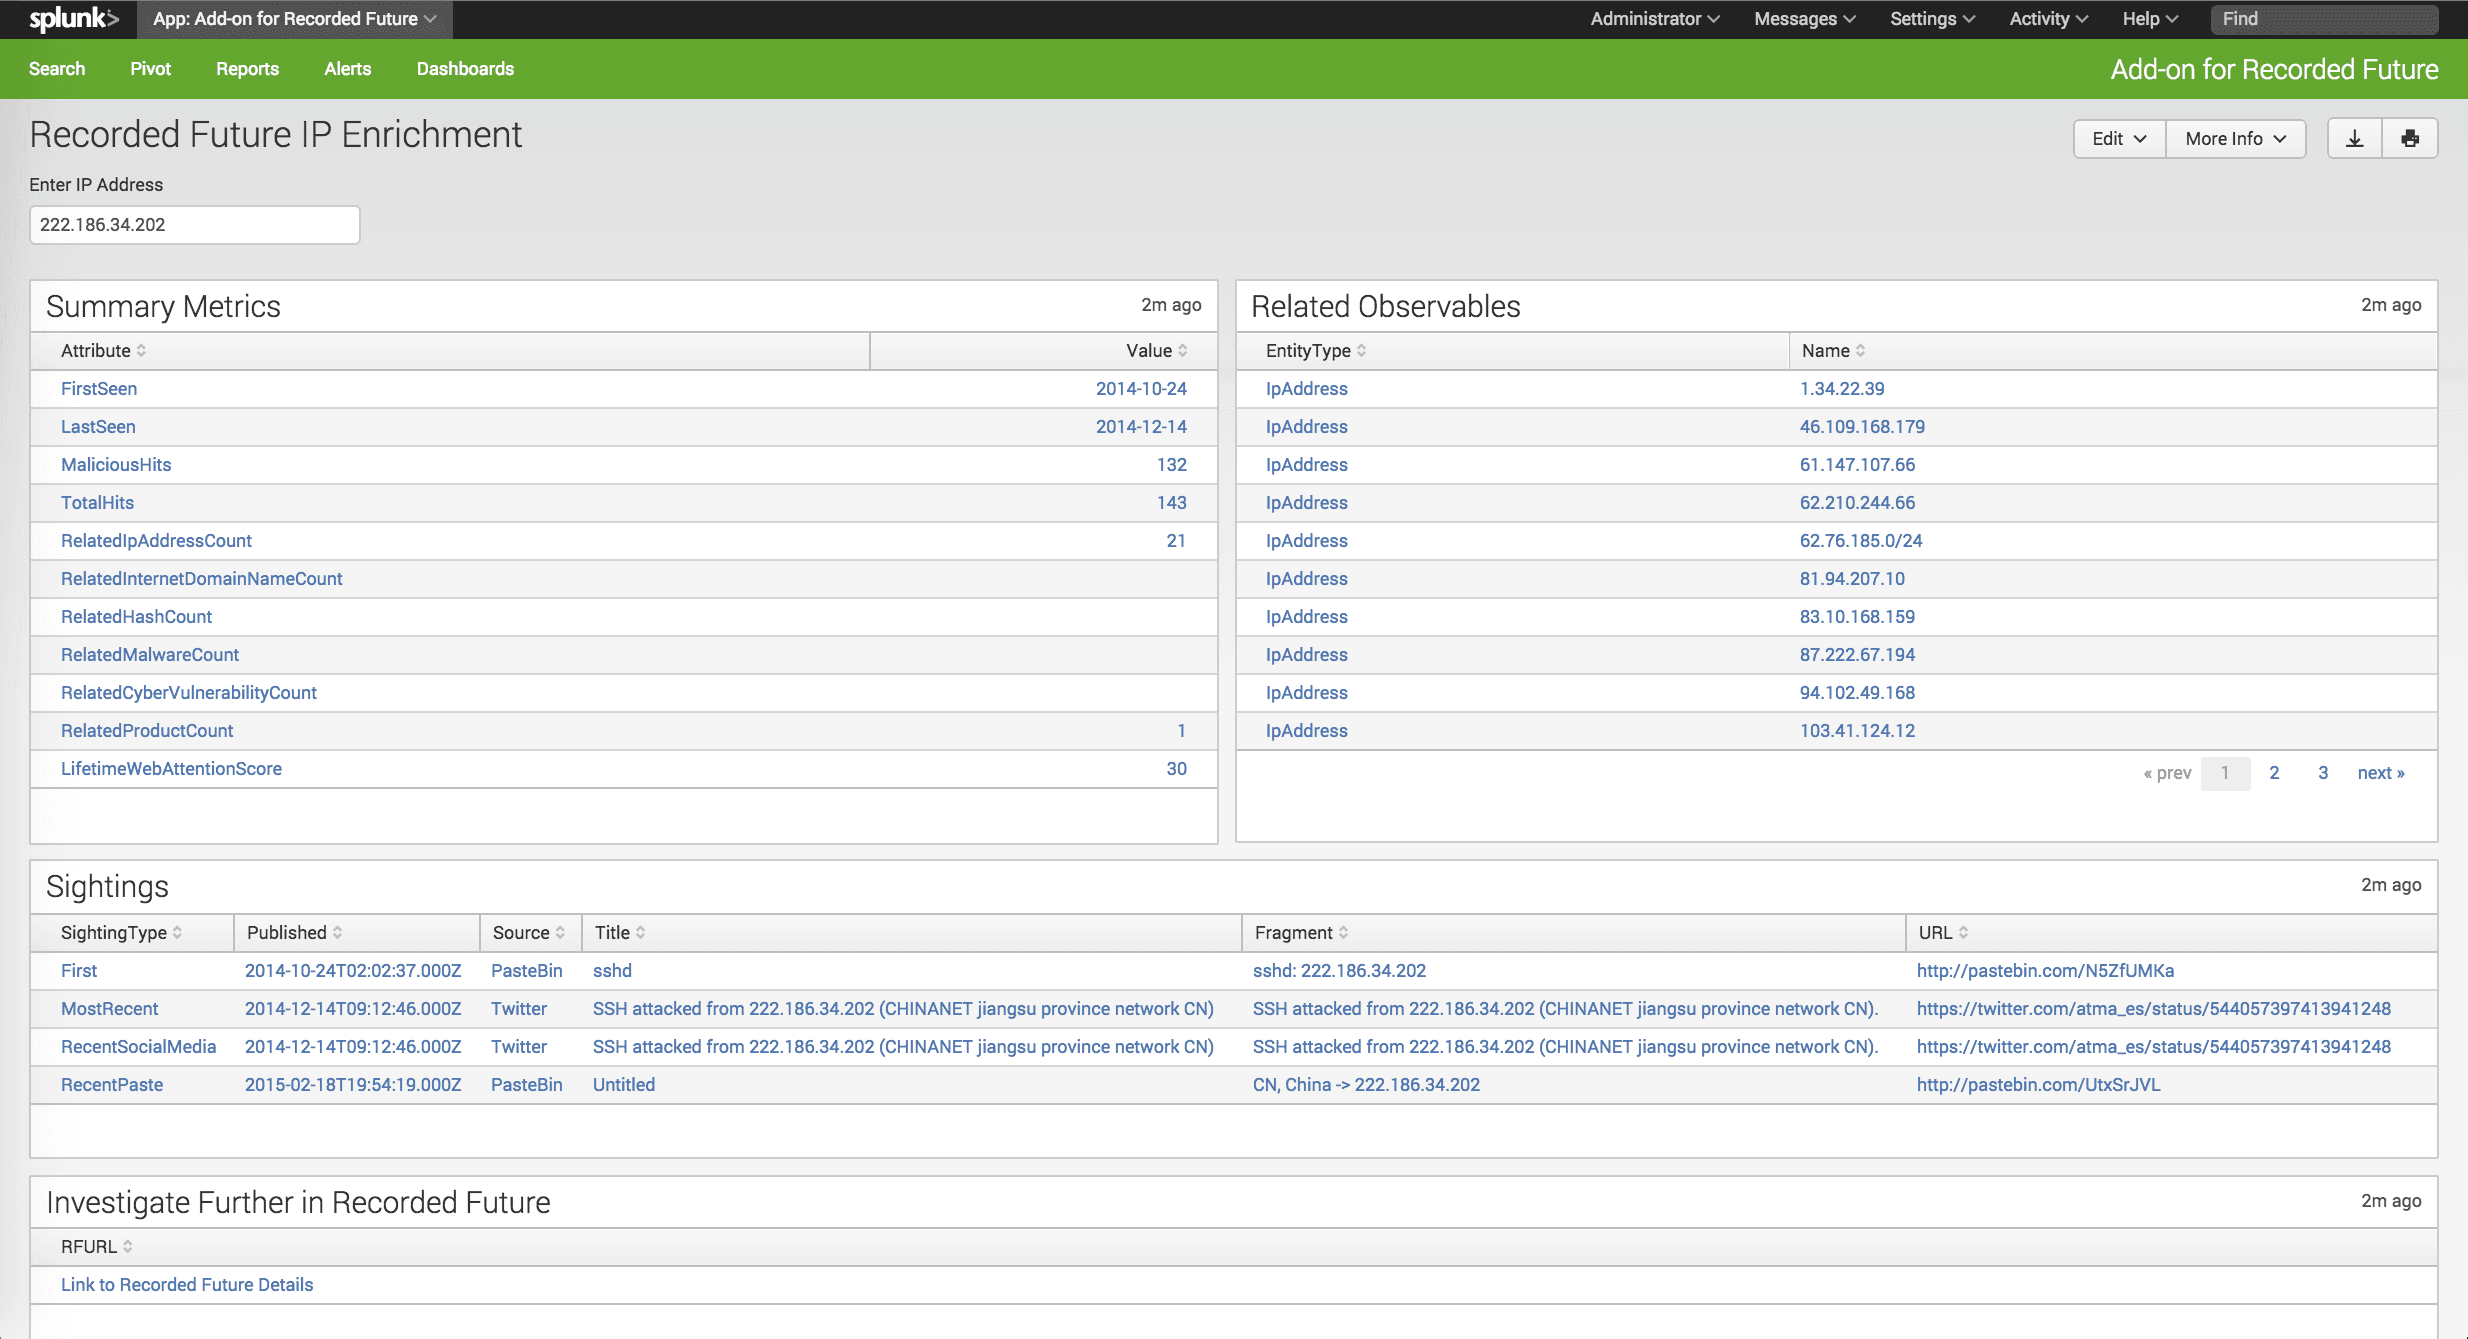
Task: Open the Administrator menu
Action: click(x=1655, y=19)
